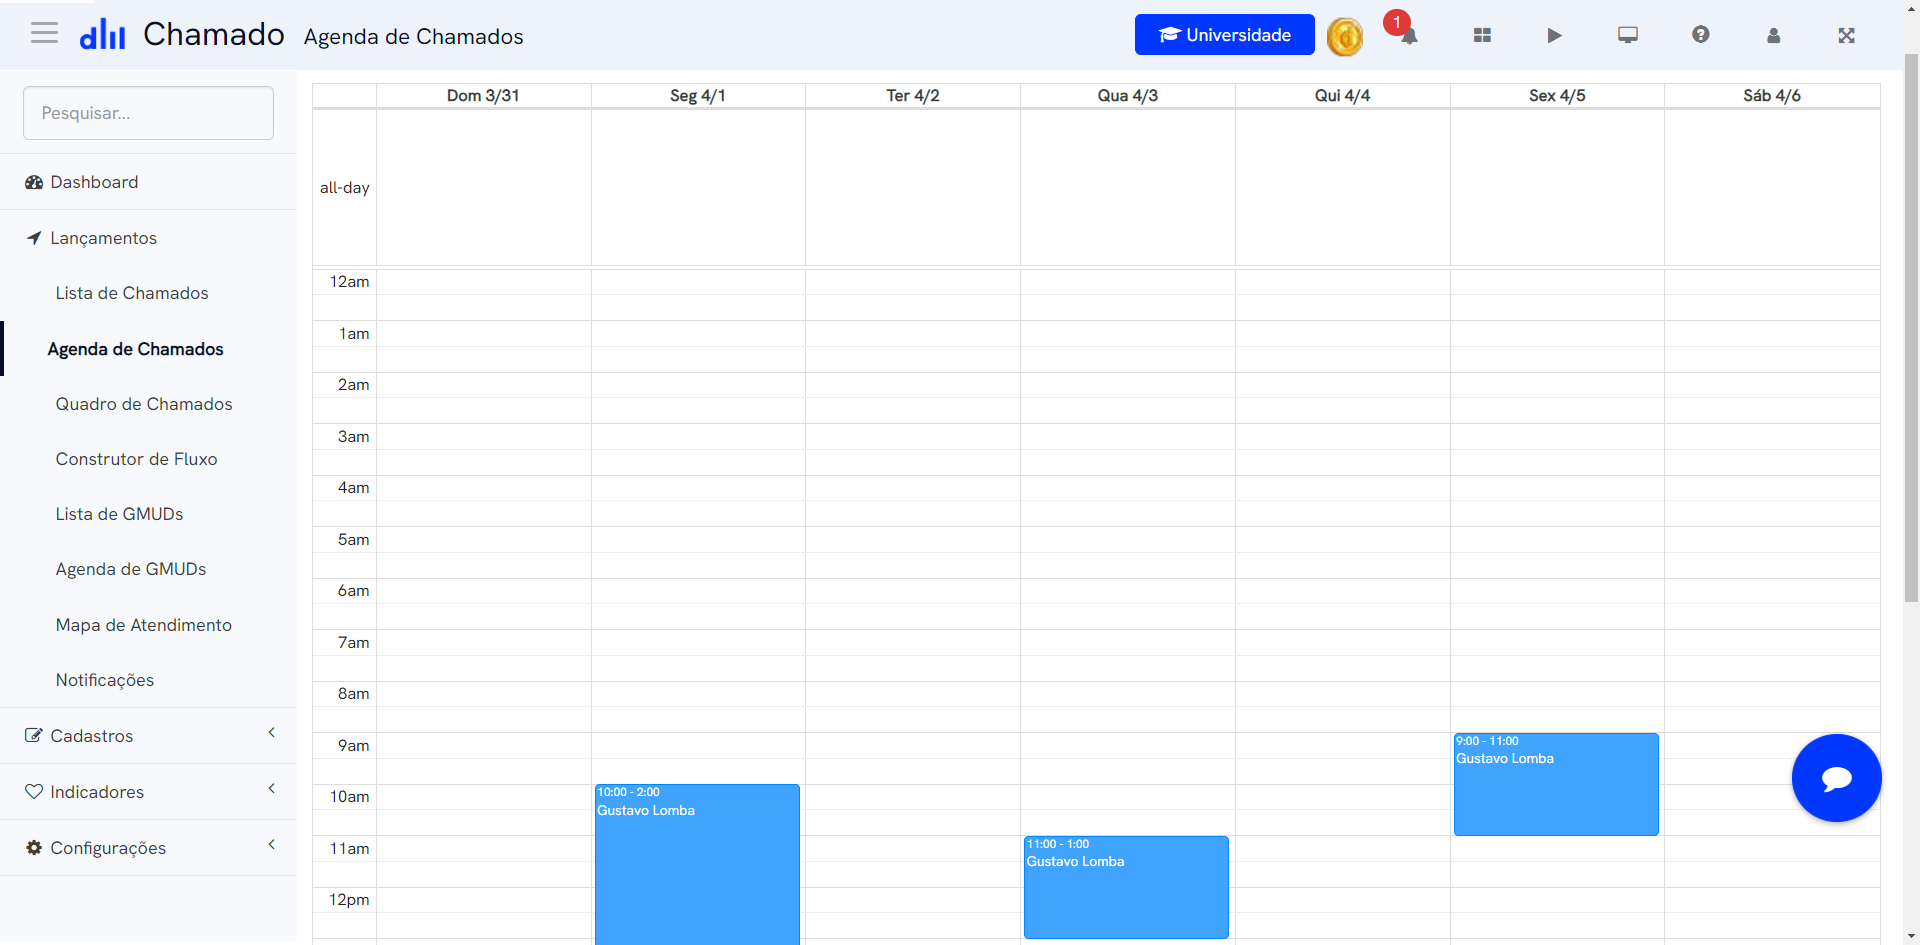
Task: Toggle the hamburger sidebar menu
Action: click(x=44, y=33)
